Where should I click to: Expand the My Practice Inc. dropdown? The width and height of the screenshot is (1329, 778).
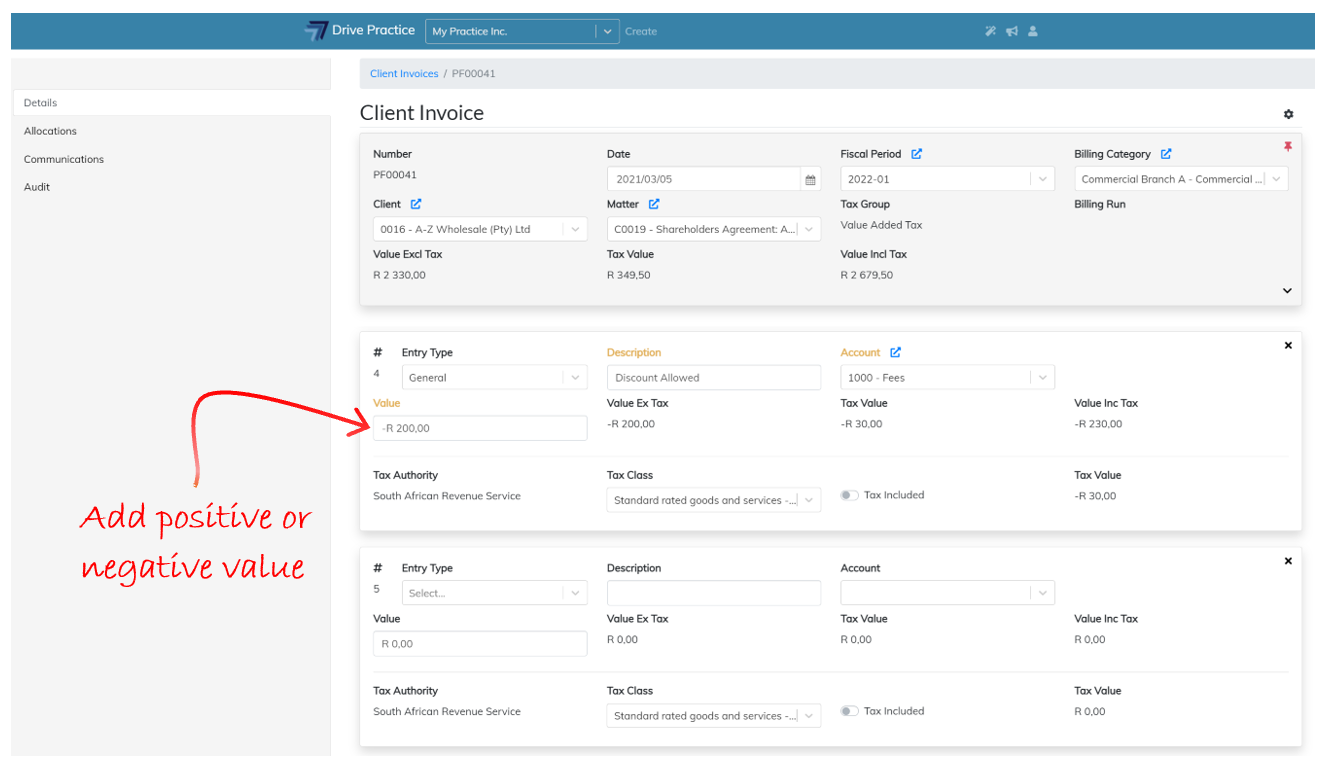coord(607,31)
